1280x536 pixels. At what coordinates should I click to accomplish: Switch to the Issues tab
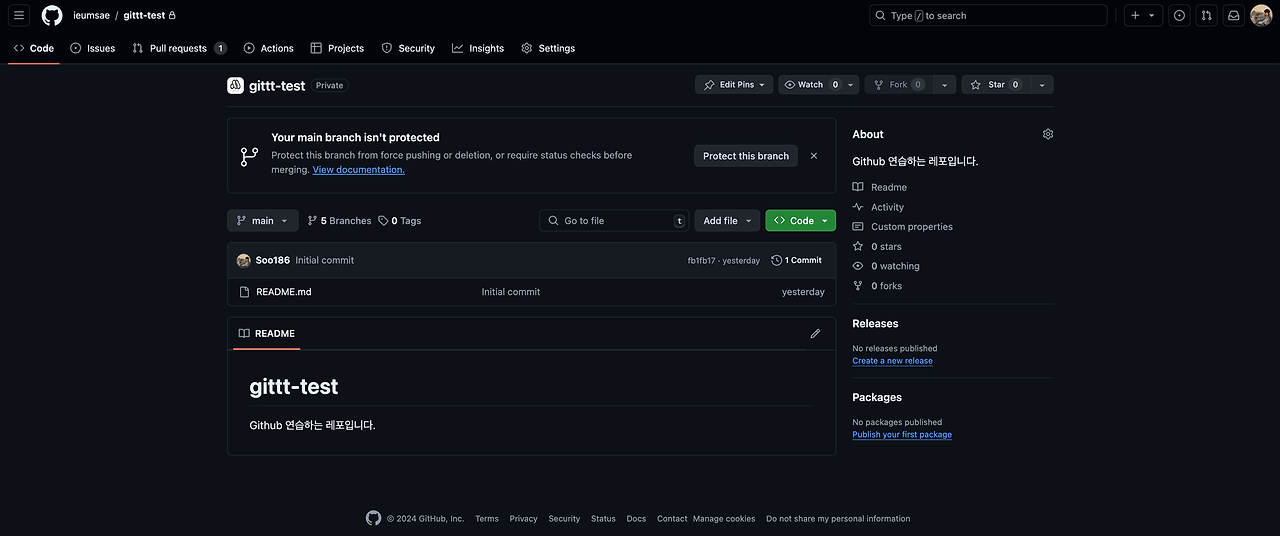(x=93, y=48)
